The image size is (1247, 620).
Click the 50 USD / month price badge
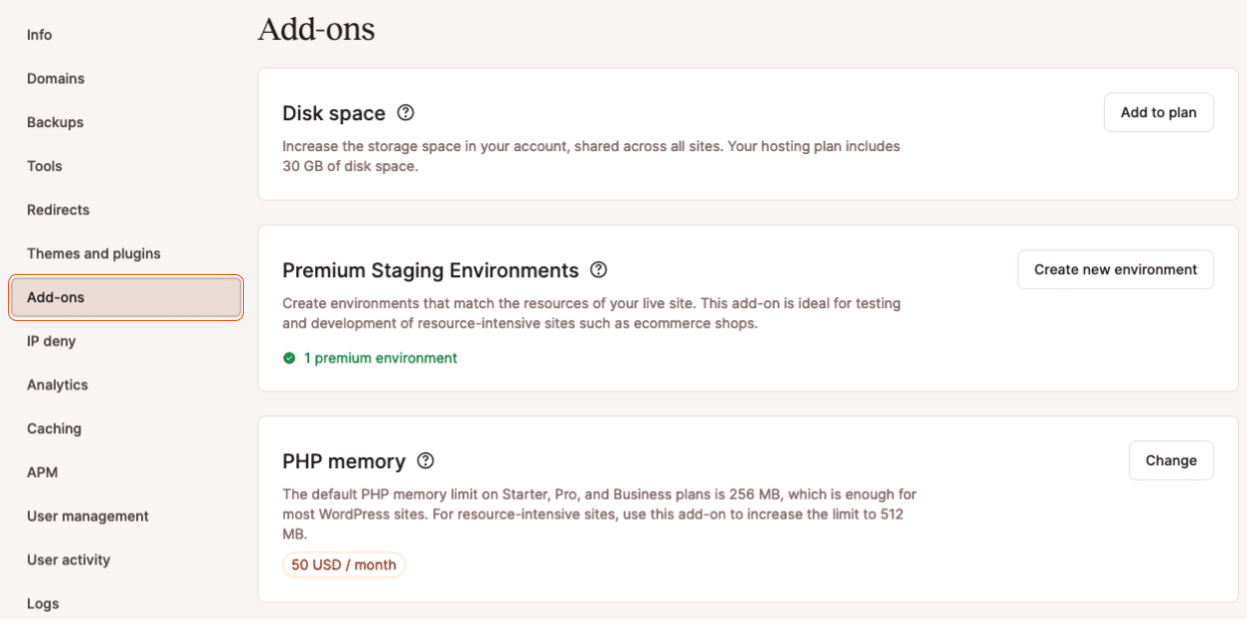point(343,564)
